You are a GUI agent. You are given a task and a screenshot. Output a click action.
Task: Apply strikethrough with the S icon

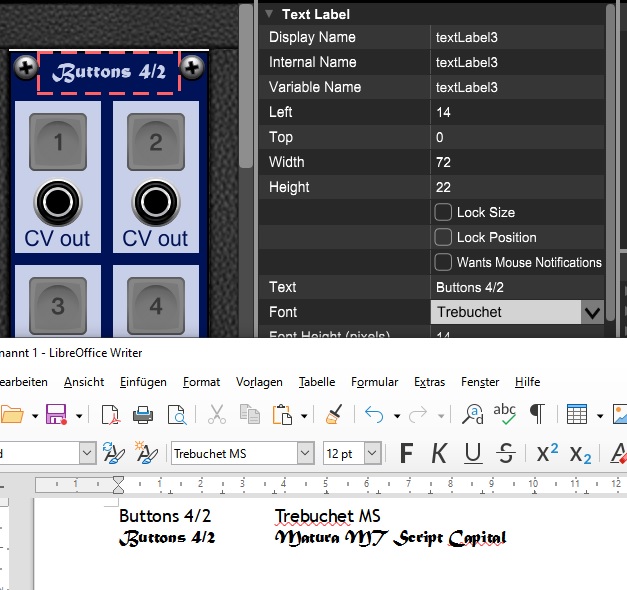(x=506, y=454)
